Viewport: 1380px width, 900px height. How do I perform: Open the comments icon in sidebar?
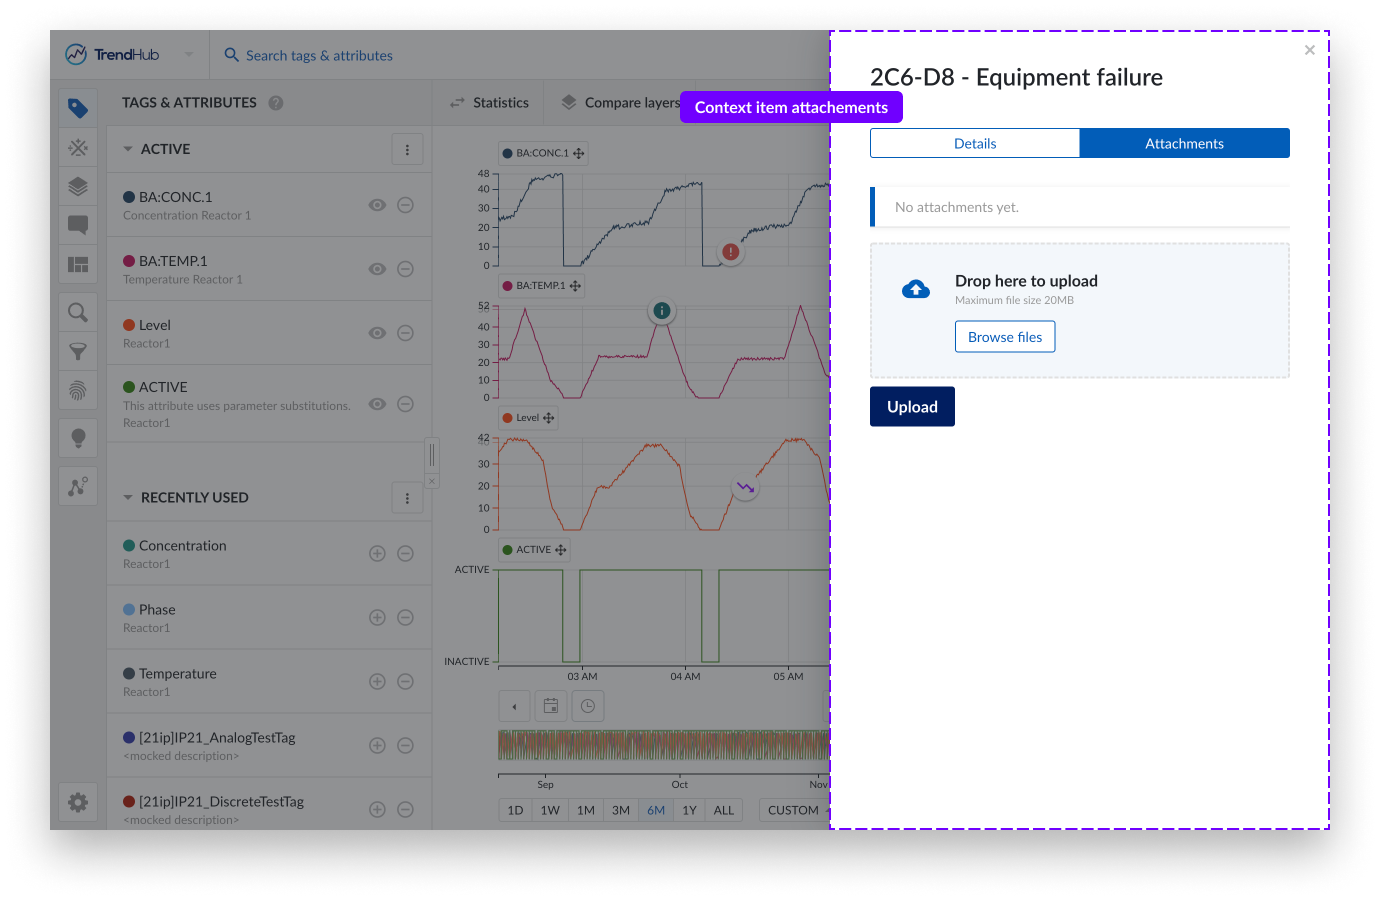click(78, 225)
